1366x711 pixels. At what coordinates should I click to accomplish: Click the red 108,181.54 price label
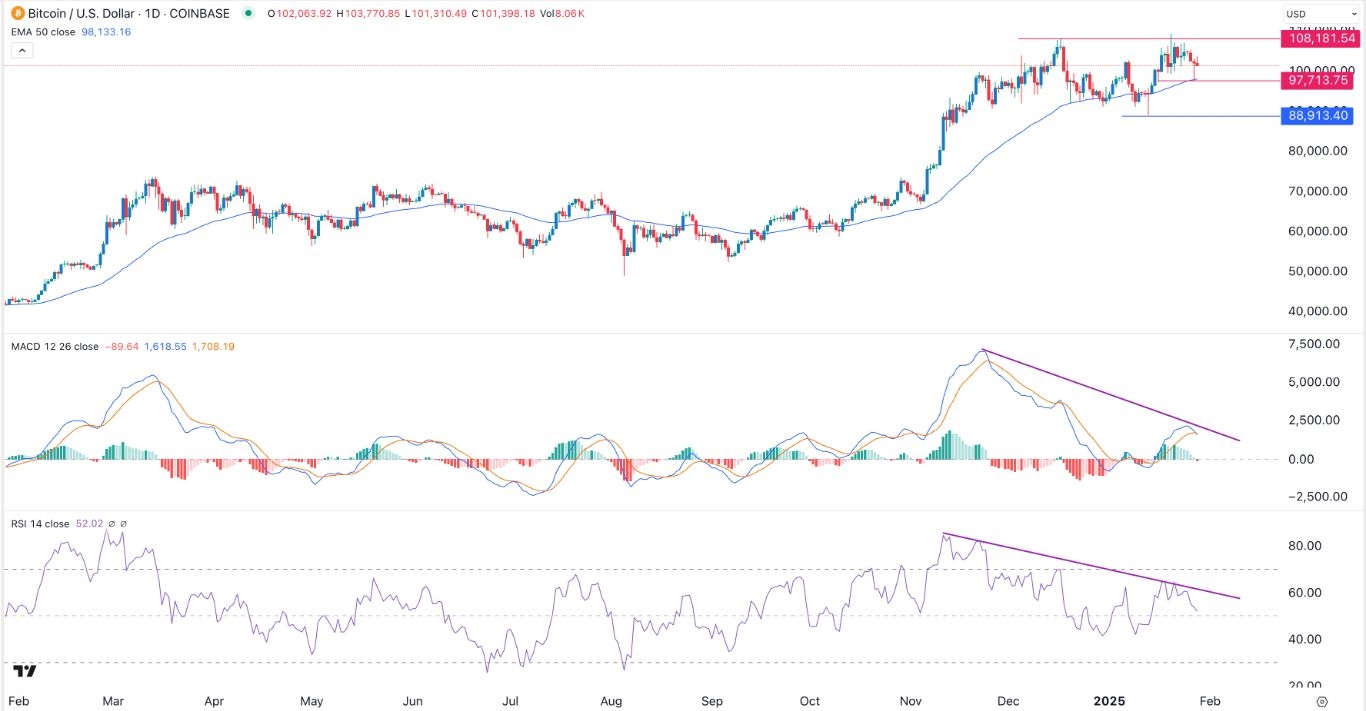(x=1318, y=39)
